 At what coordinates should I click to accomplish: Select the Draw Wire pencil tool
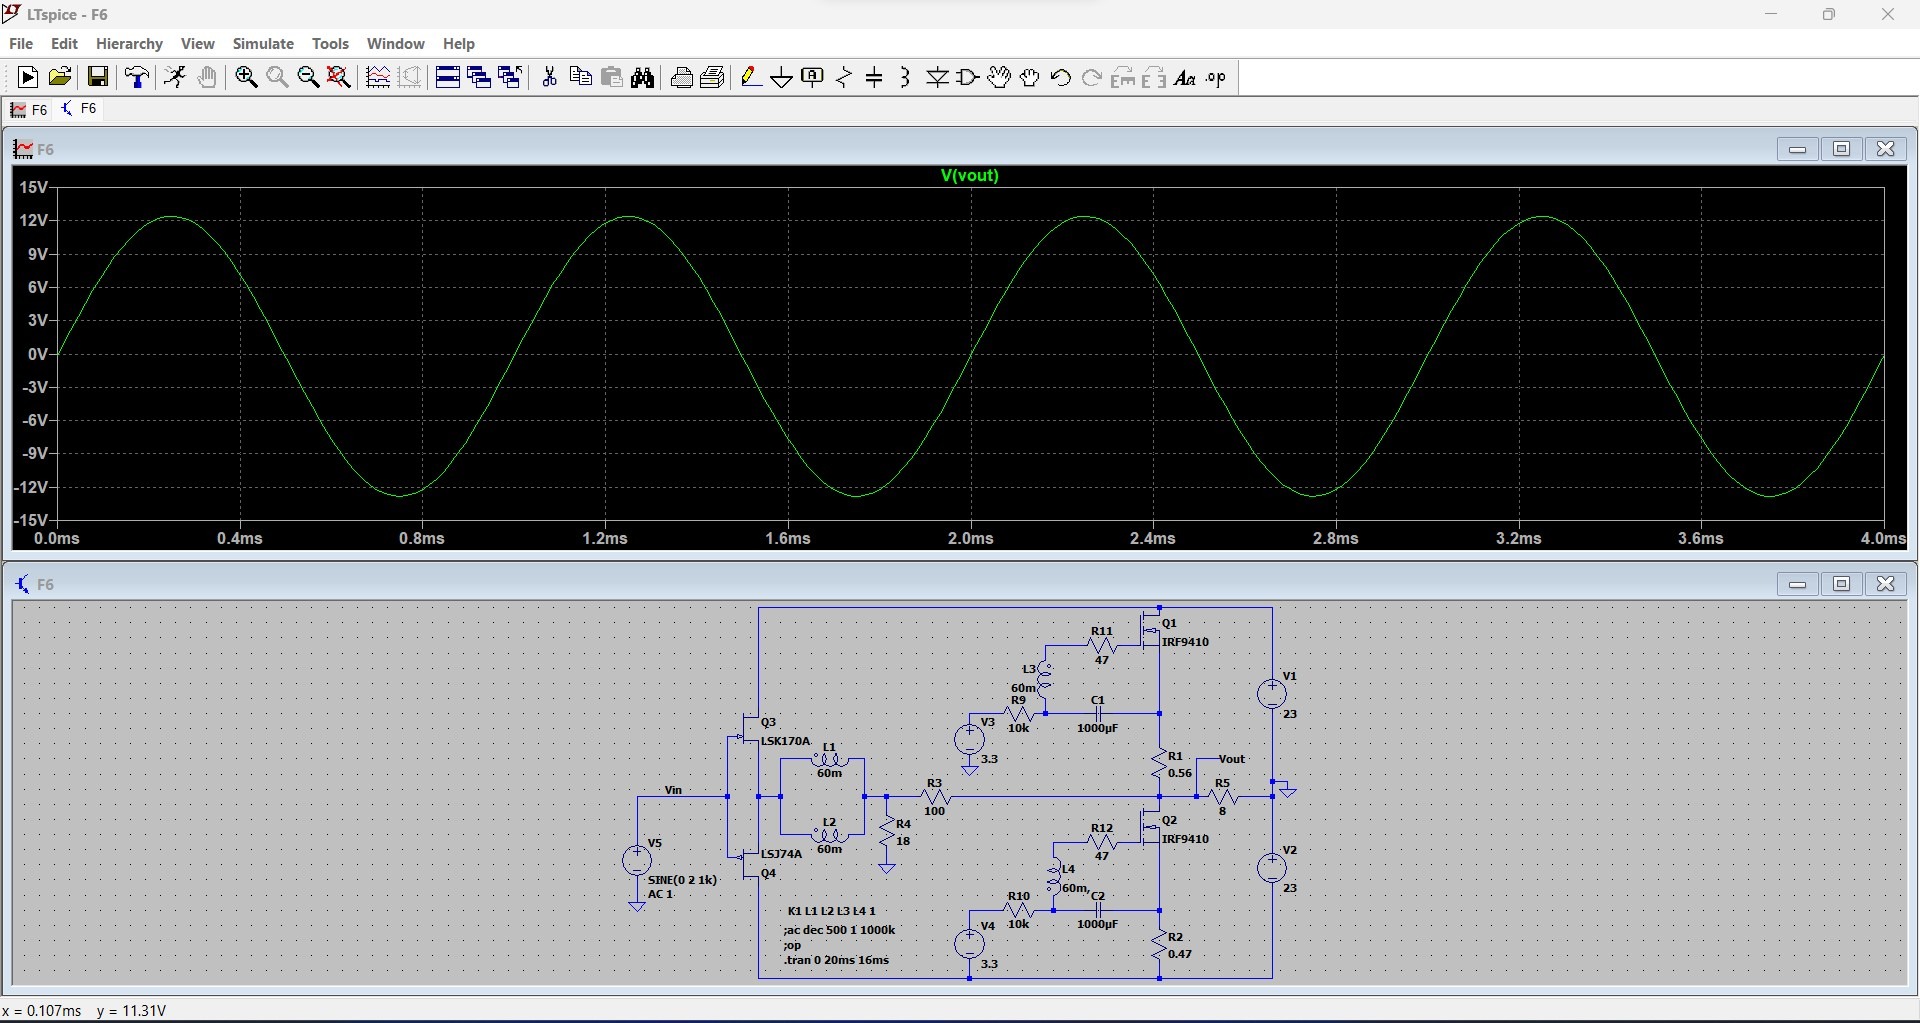(751, 78)
